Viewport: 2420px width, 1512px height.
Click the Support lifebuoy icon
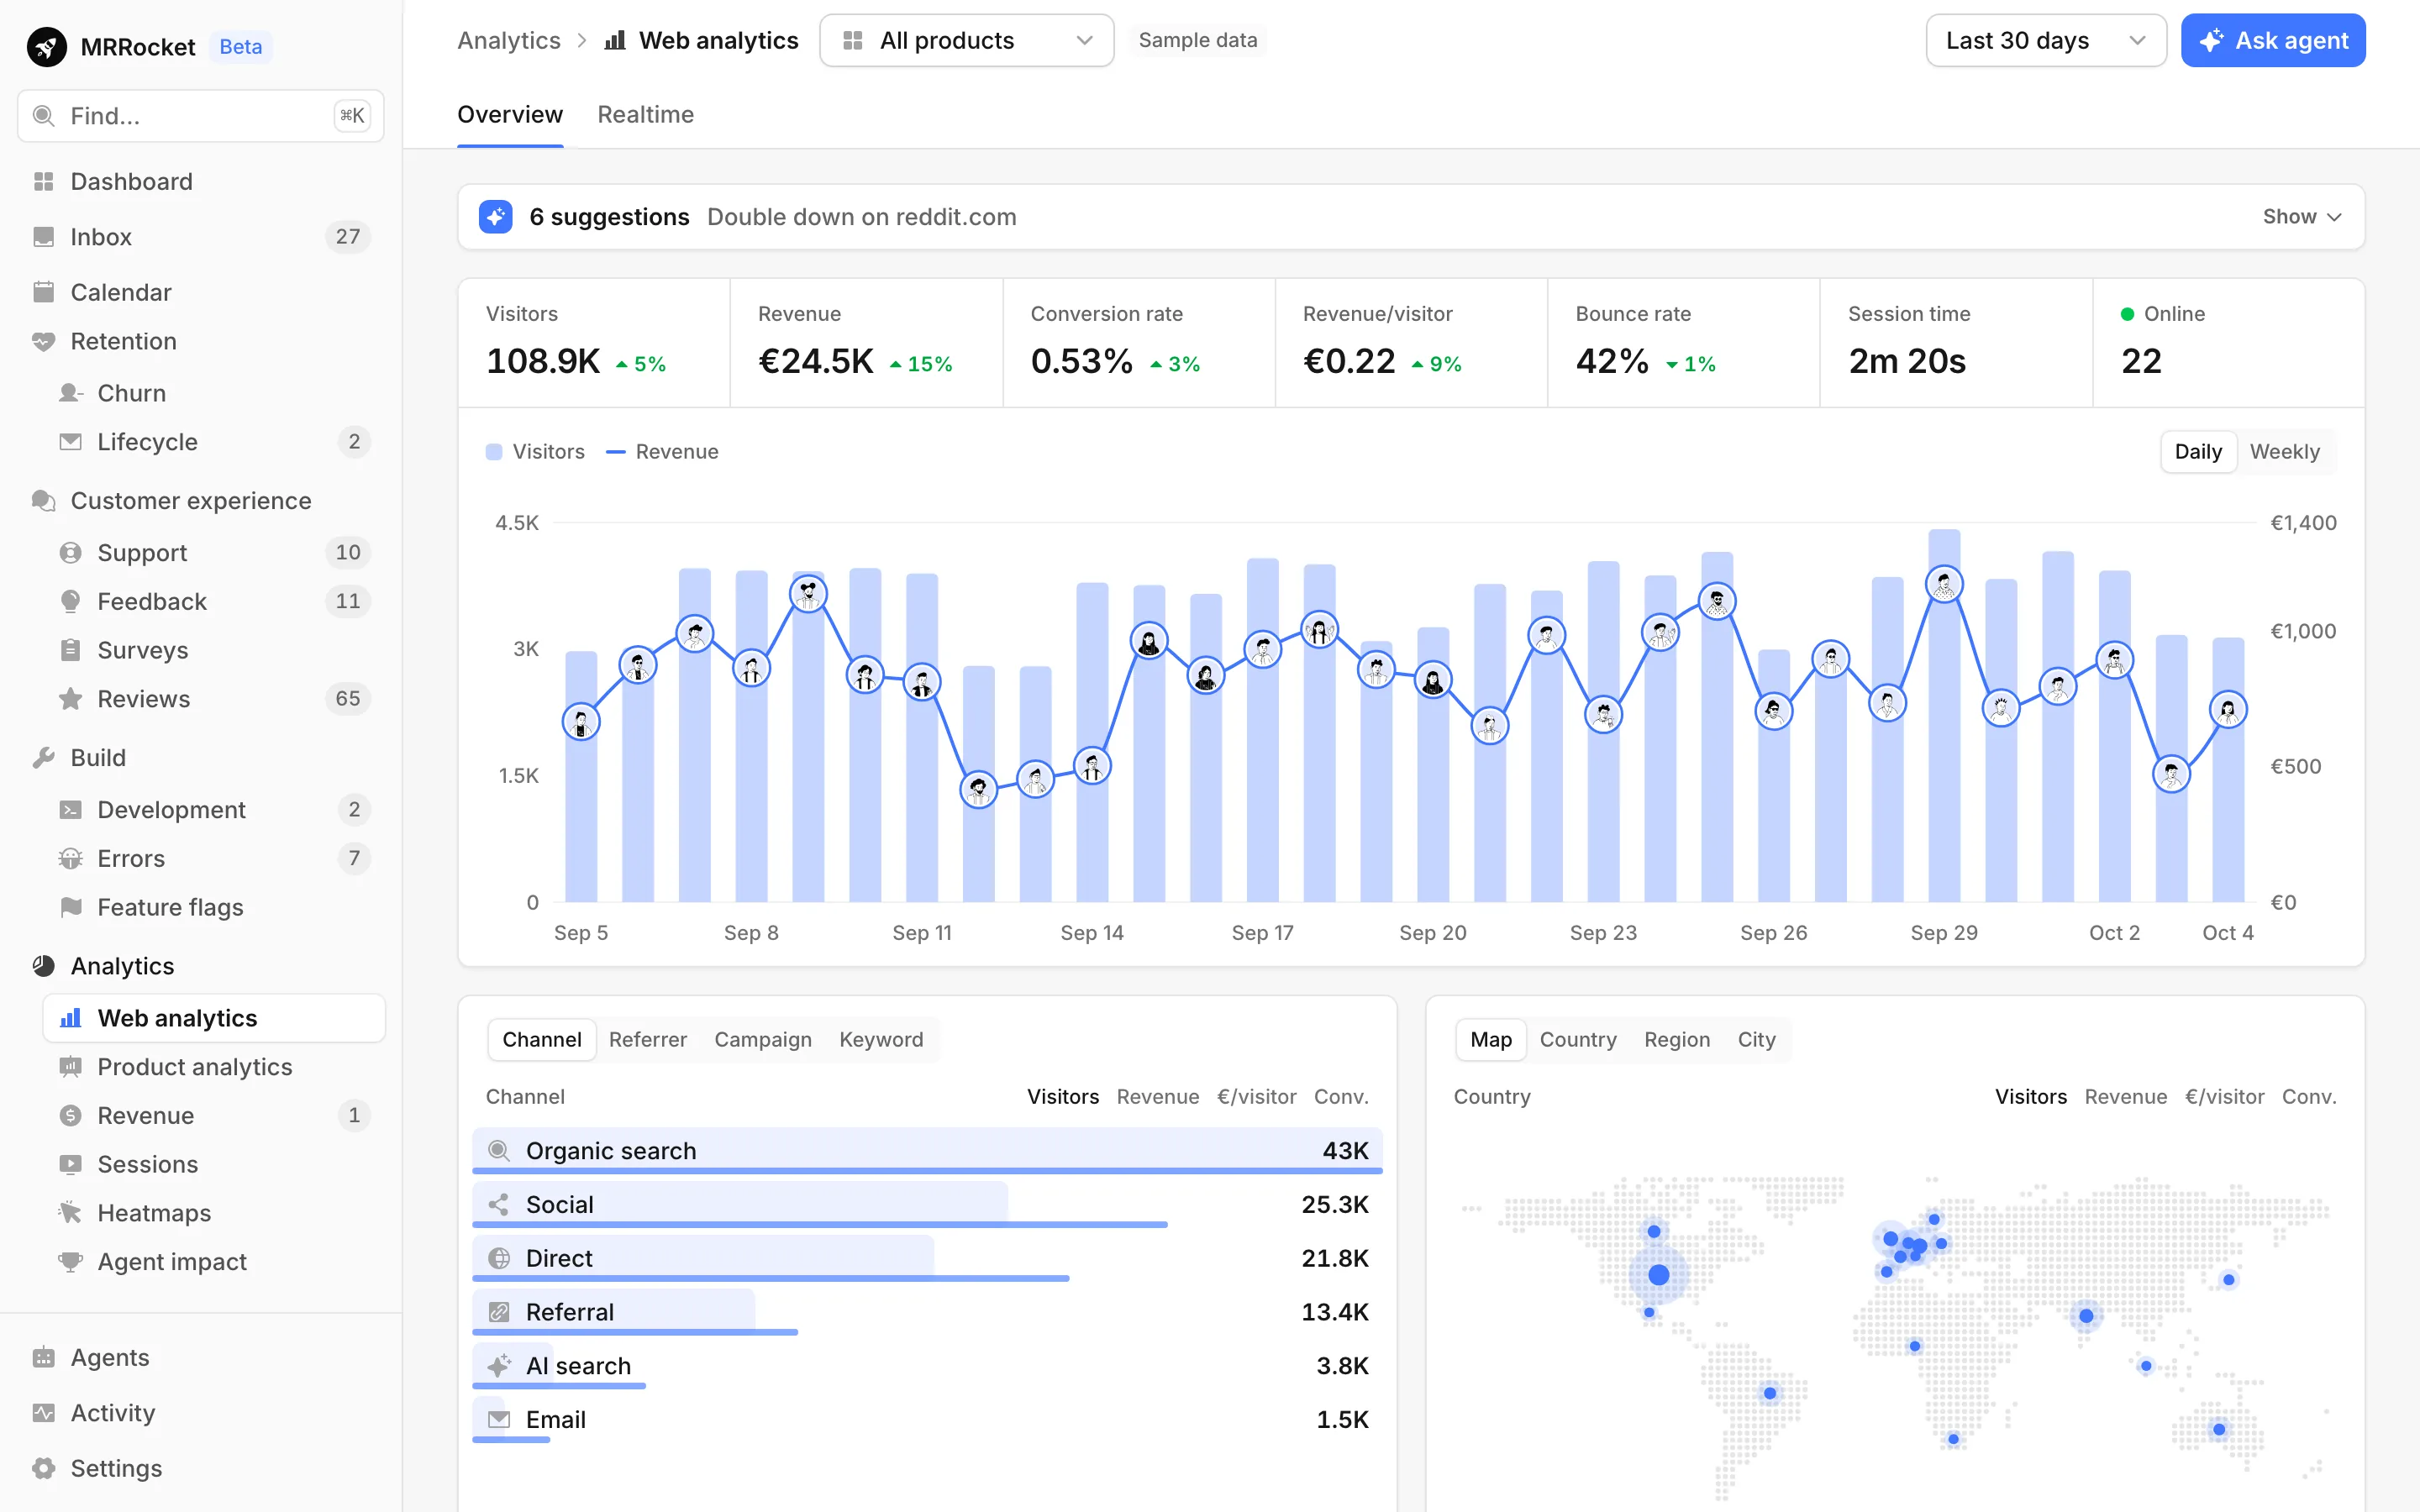pos(70,552)
